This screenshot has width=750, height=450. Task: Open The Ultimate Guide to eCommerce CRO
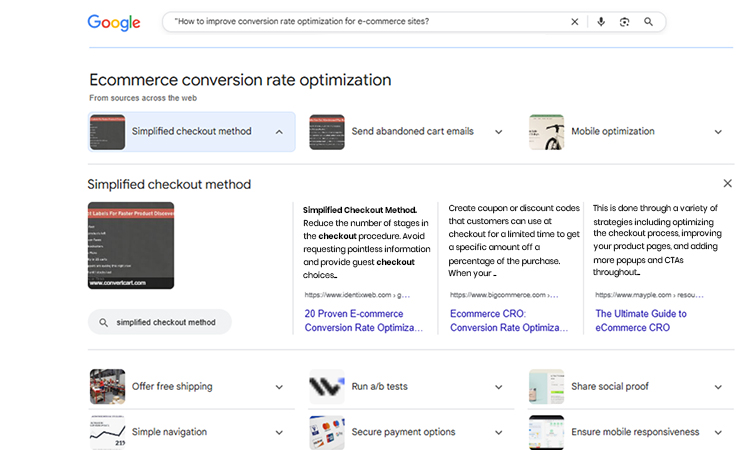point(641,320)
